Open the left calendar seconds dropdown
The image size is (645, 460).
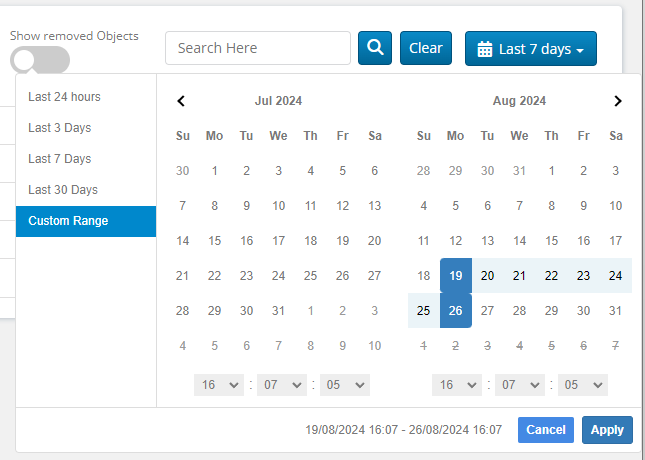(344, 385)
